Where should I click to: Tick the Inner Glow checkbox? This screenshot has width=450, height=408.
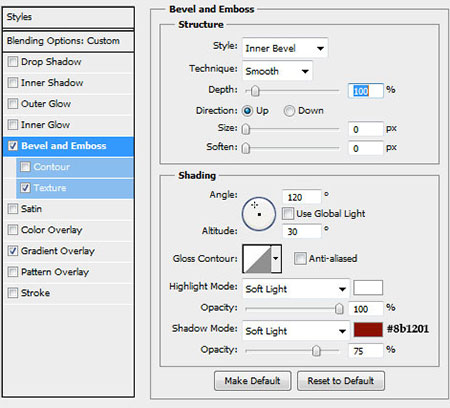[x=13, y=125]
